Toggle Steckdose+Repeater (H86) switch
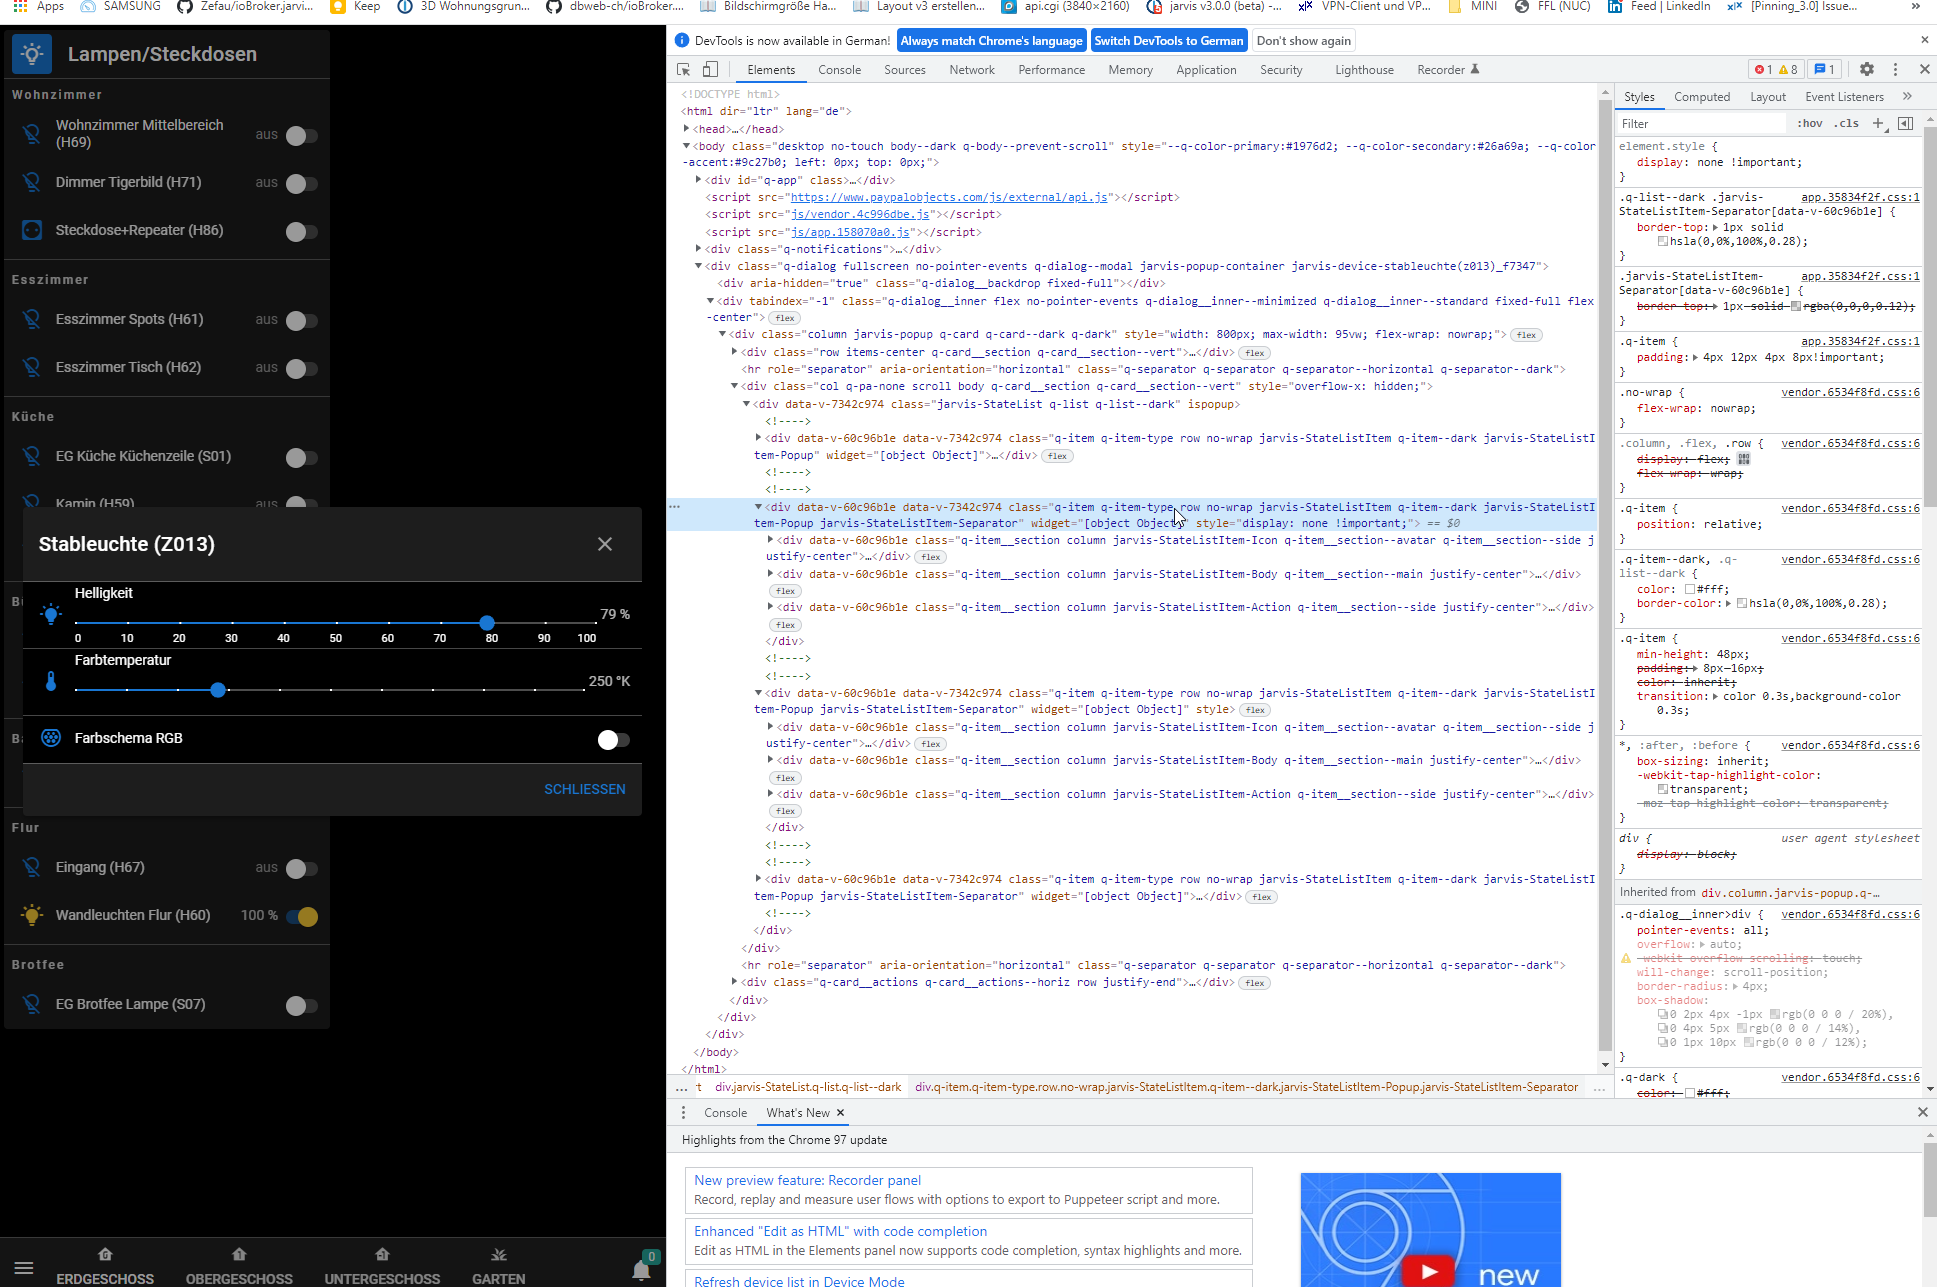 [x=301, y=231]
